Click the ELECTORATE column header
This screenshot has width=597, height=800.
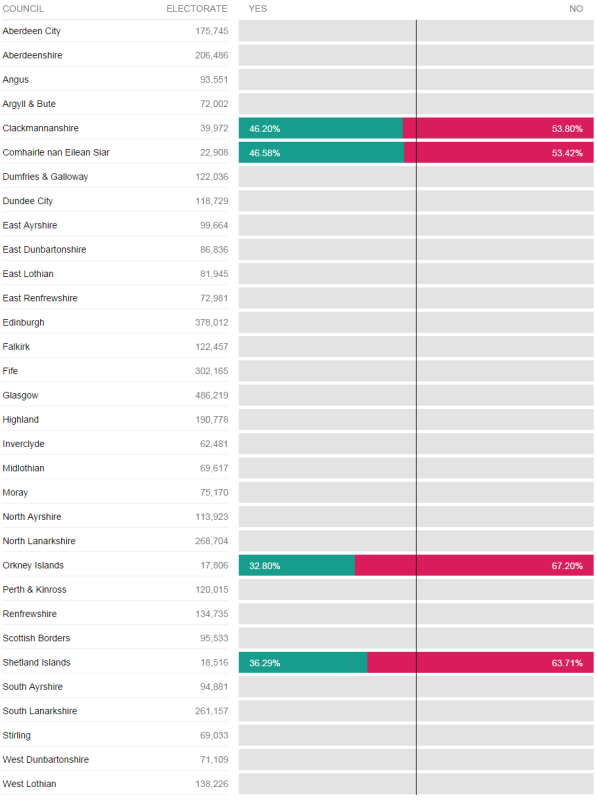(197, 9)
